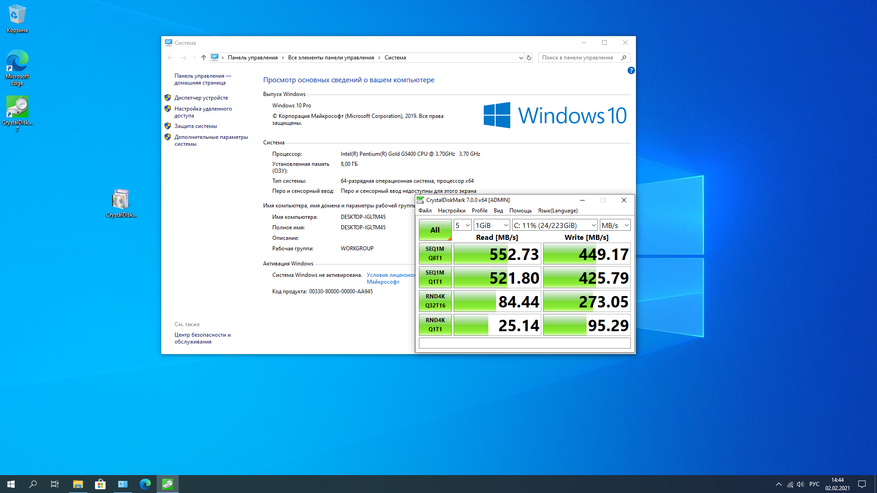The width and height of the screenshot is (877, 493).
Task: Open advanced system settings link
Action: click(x=210, y=140)
